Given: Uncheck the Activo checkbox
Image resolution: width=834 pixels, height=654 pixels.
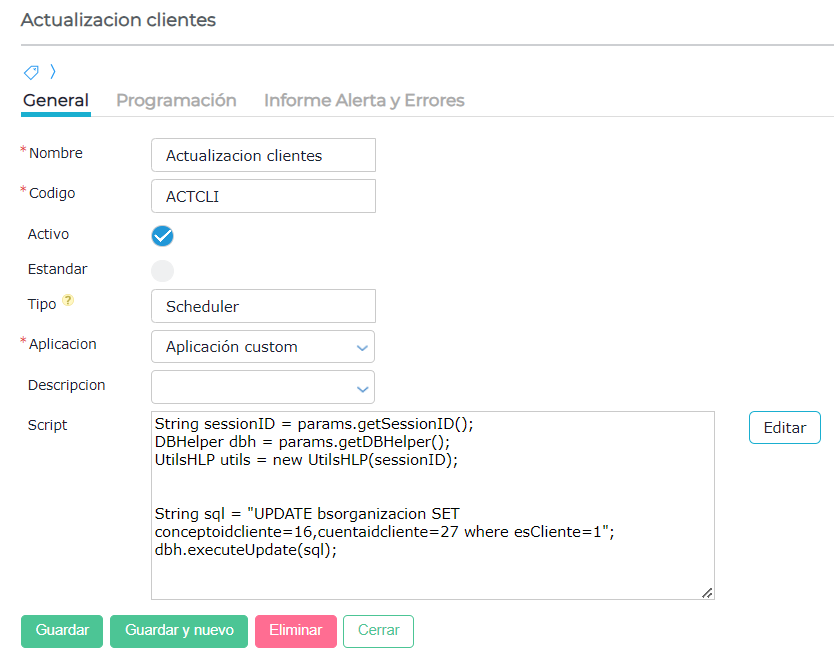Looking at the screenshot, I should point(162,236).
